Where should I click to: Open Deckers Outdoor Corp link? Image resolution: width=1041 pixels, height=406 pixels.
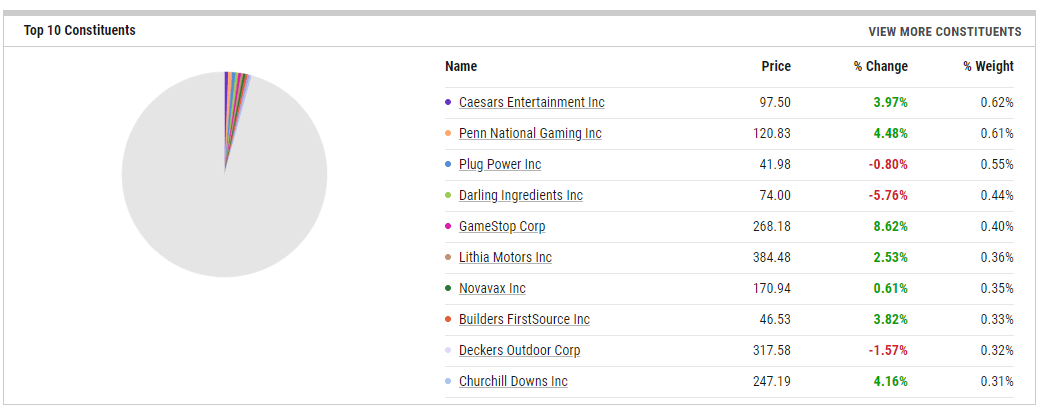coord(519,350)
